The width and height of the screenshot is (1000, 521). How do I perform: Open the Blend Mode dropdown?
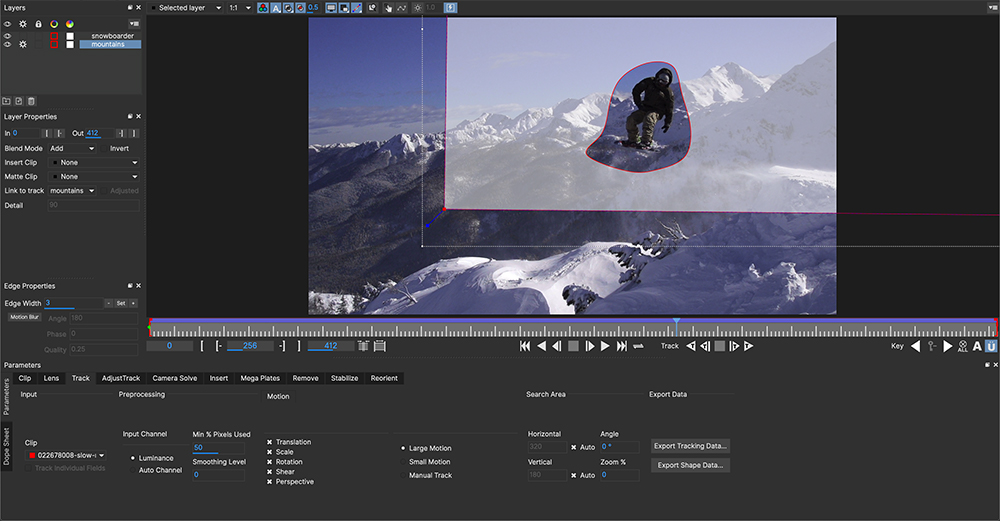pyautogui.click(x=72, y=148)
